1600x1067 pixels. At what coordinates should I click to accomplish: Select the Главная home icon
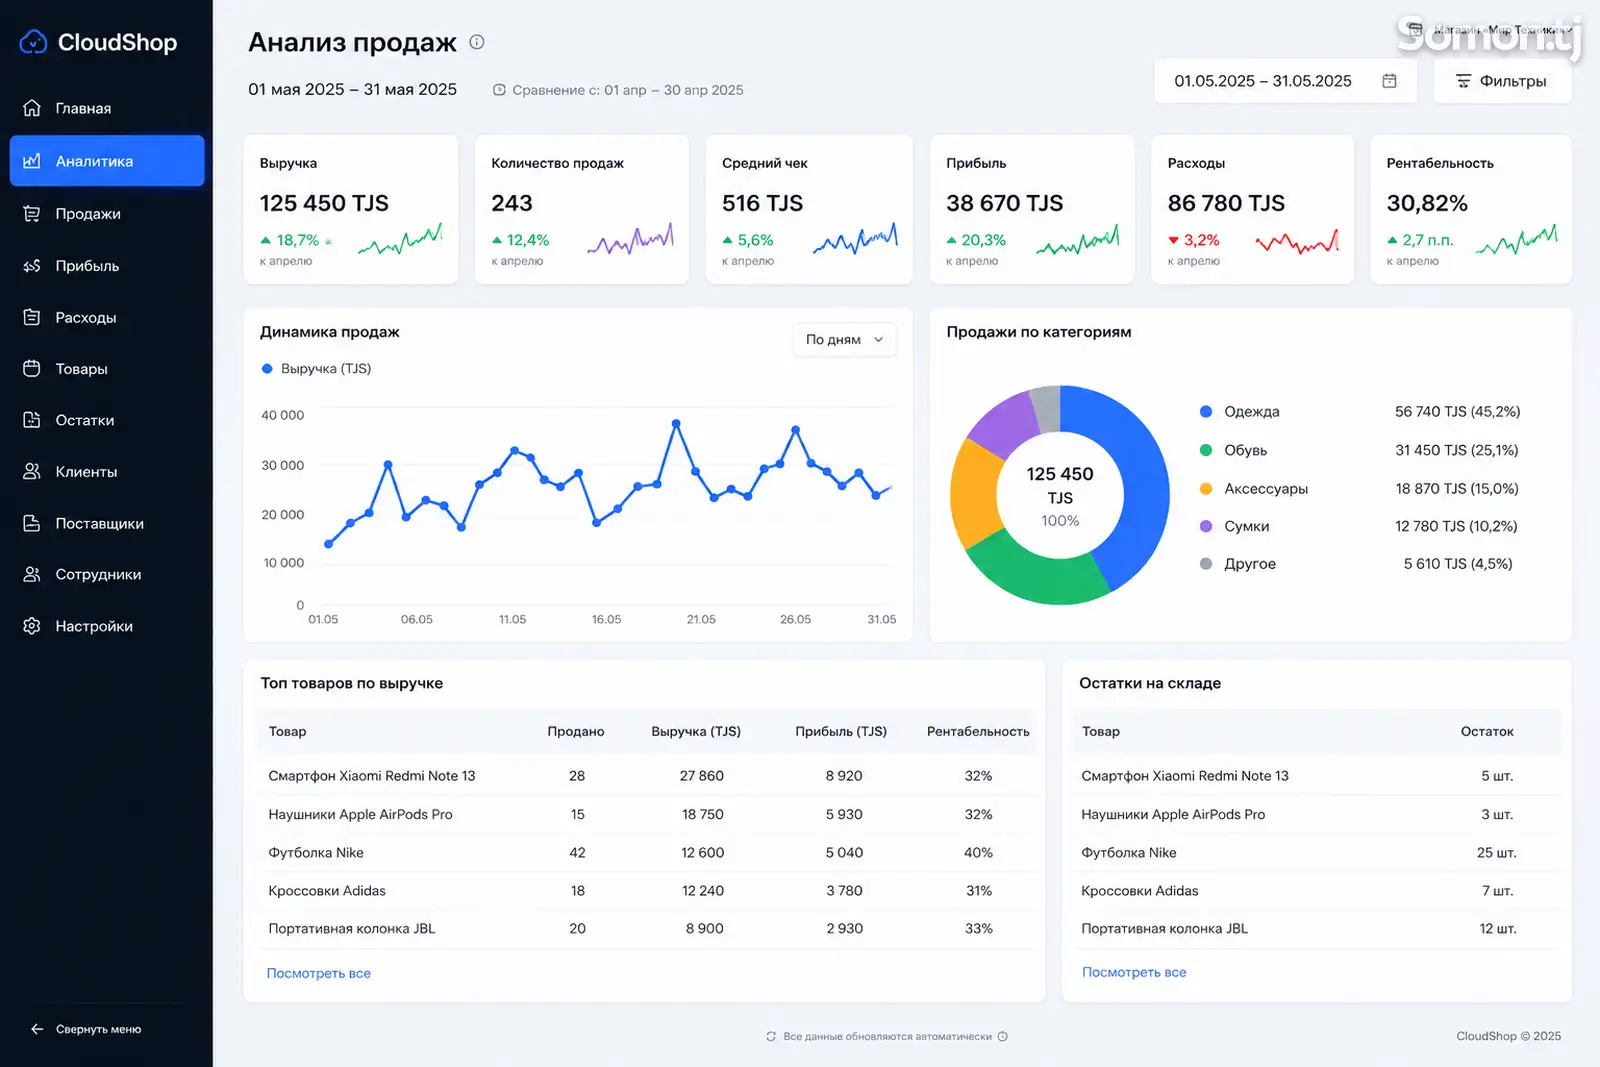coord(32,108)
